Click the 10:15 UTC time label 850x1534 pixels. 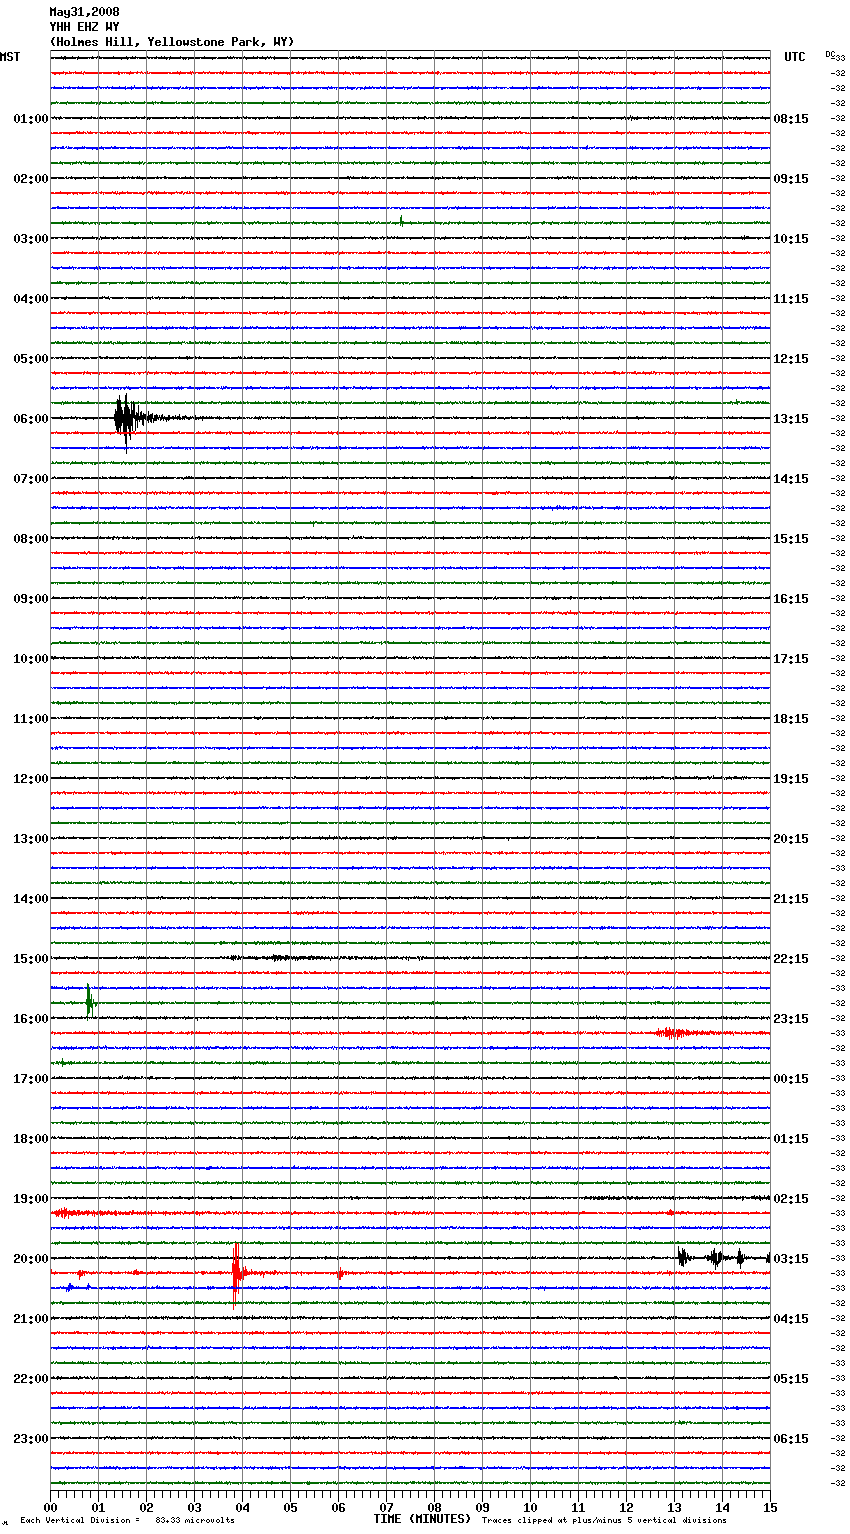791,239
